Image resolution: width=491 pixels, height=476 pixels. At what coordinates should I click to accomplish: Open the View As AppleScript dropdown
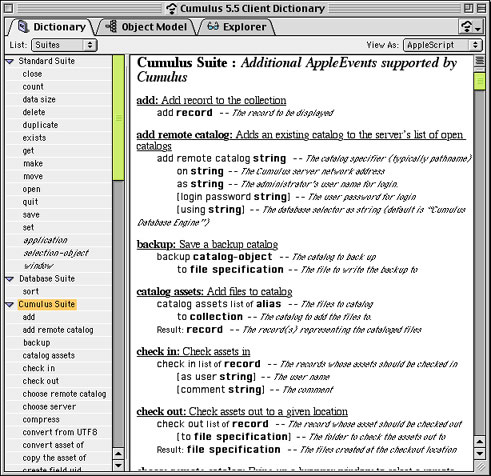tap(443, 45)
